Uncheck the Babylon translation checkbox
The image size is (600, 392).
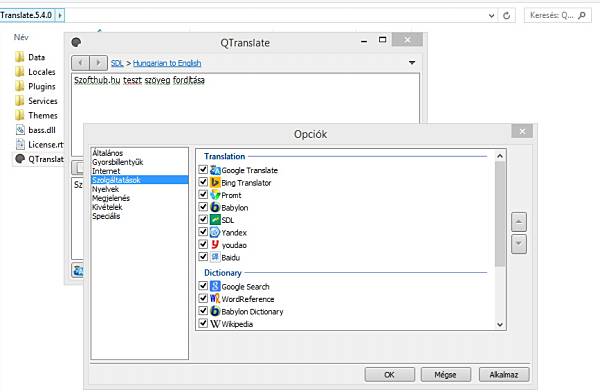point(203,207)
